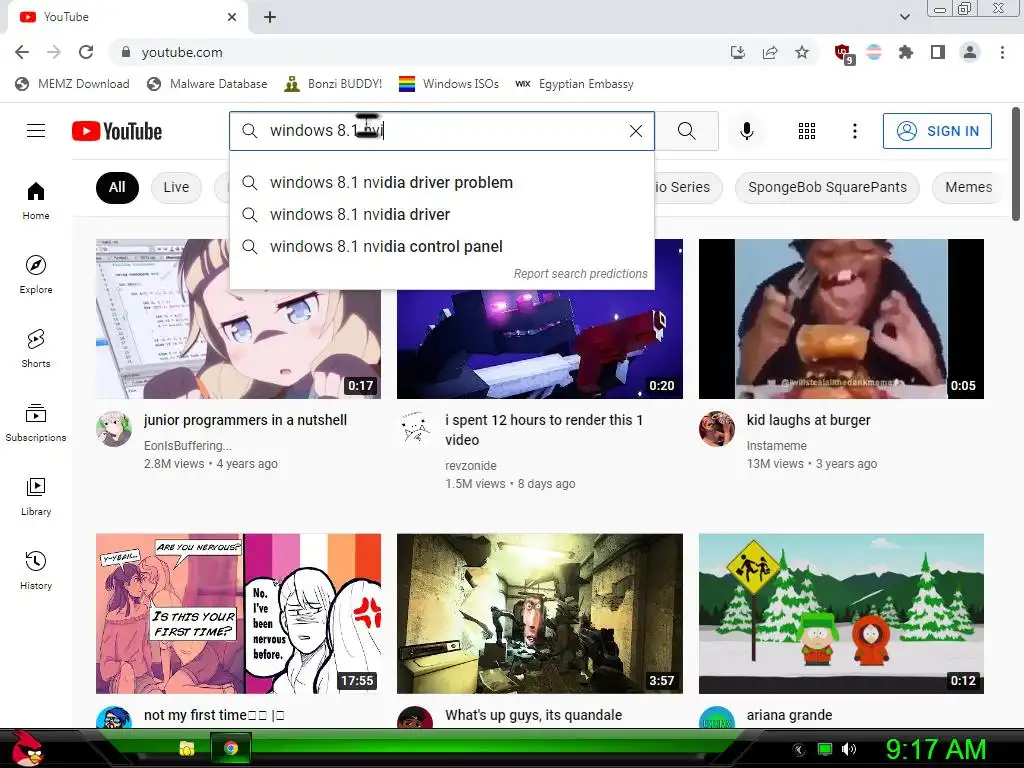Open the Extensions puzzle menu
The image size is (1024, 768).
tap(906, 52)
